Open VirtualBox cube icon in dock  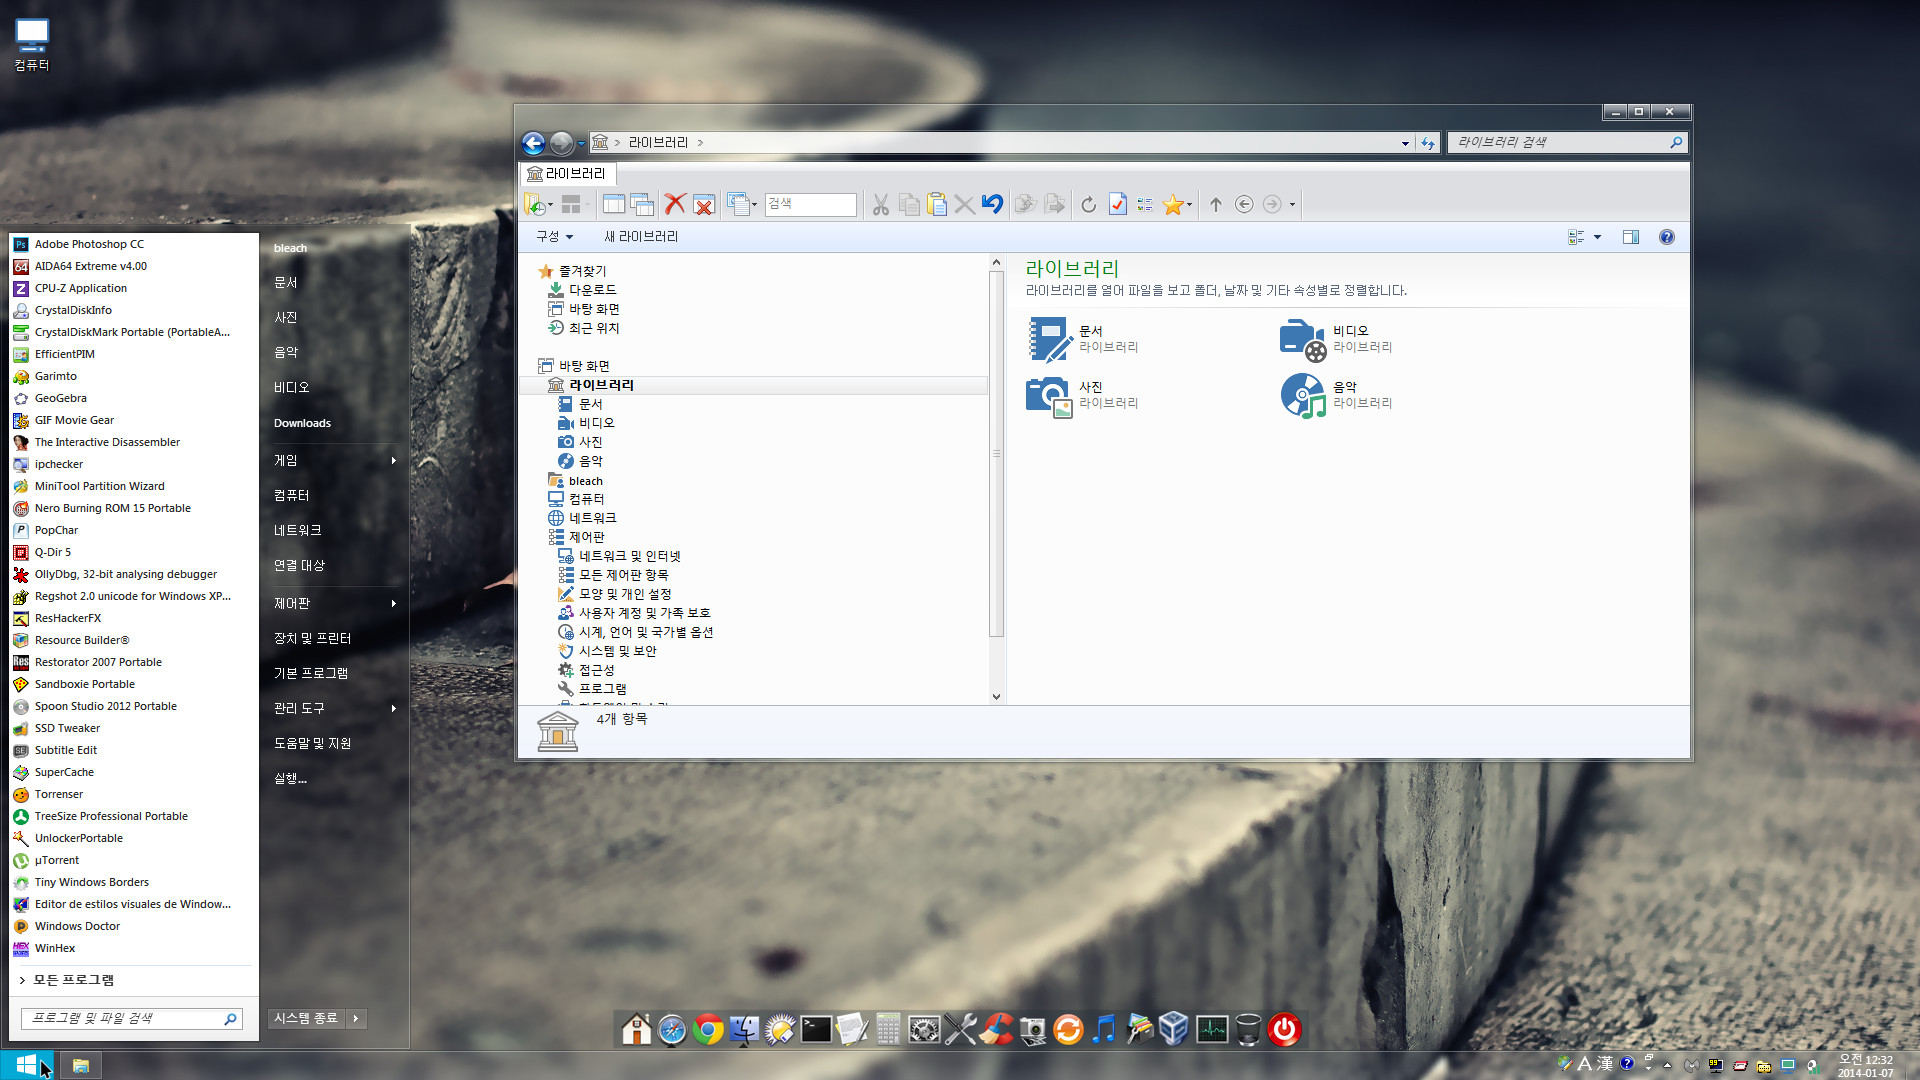(1174, 1029)
